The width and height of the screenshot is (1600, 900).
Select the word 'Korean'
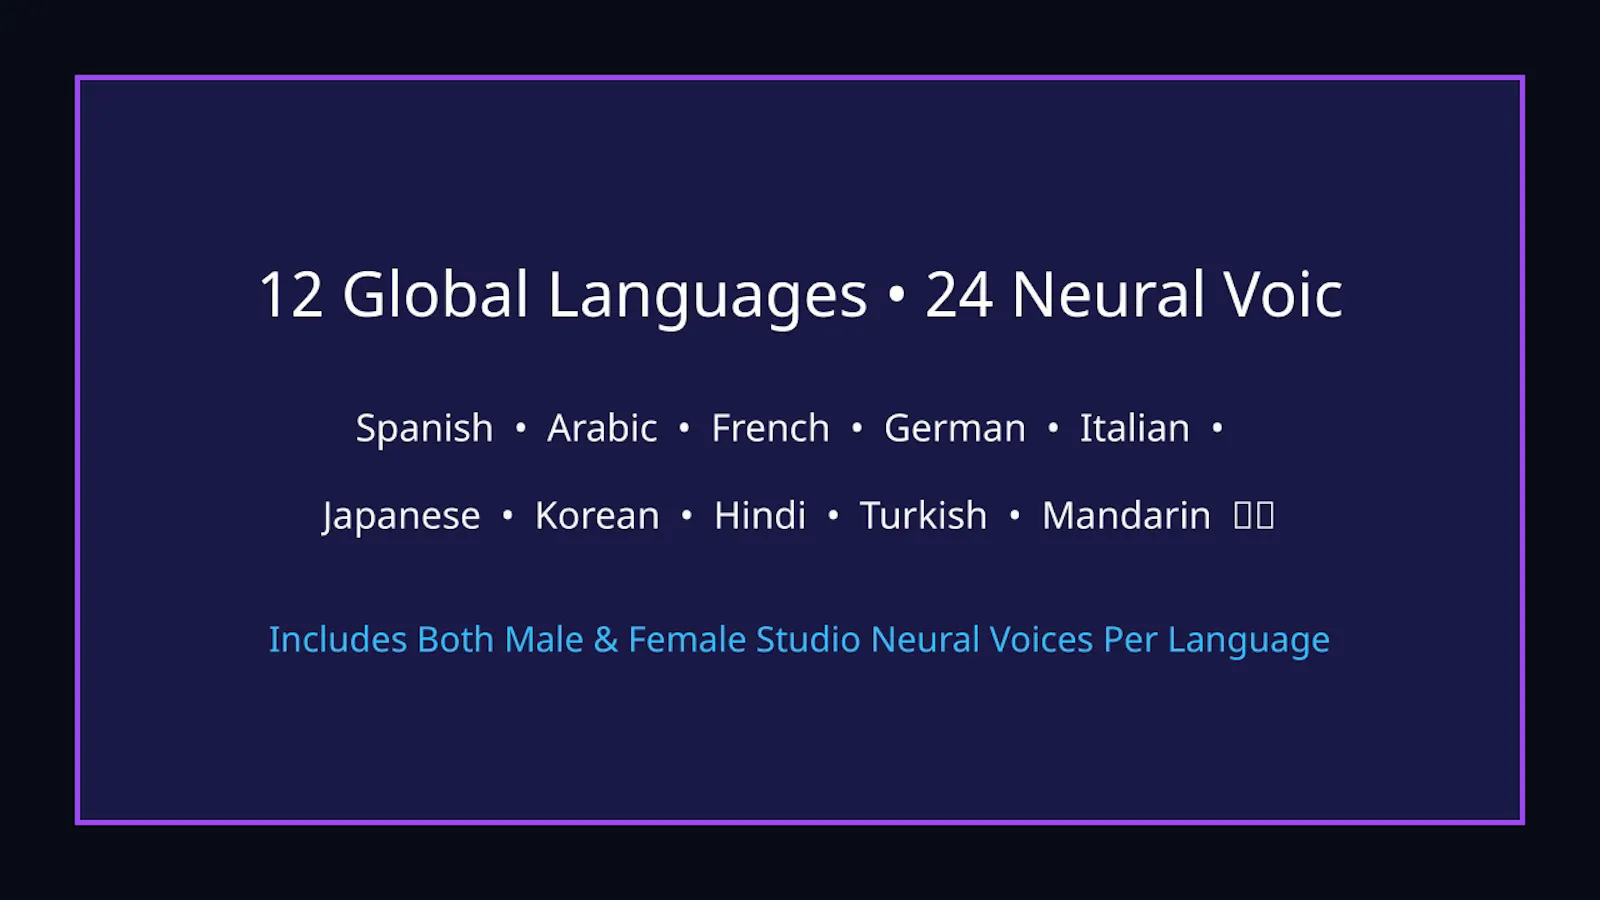click(x=597, y=516)
